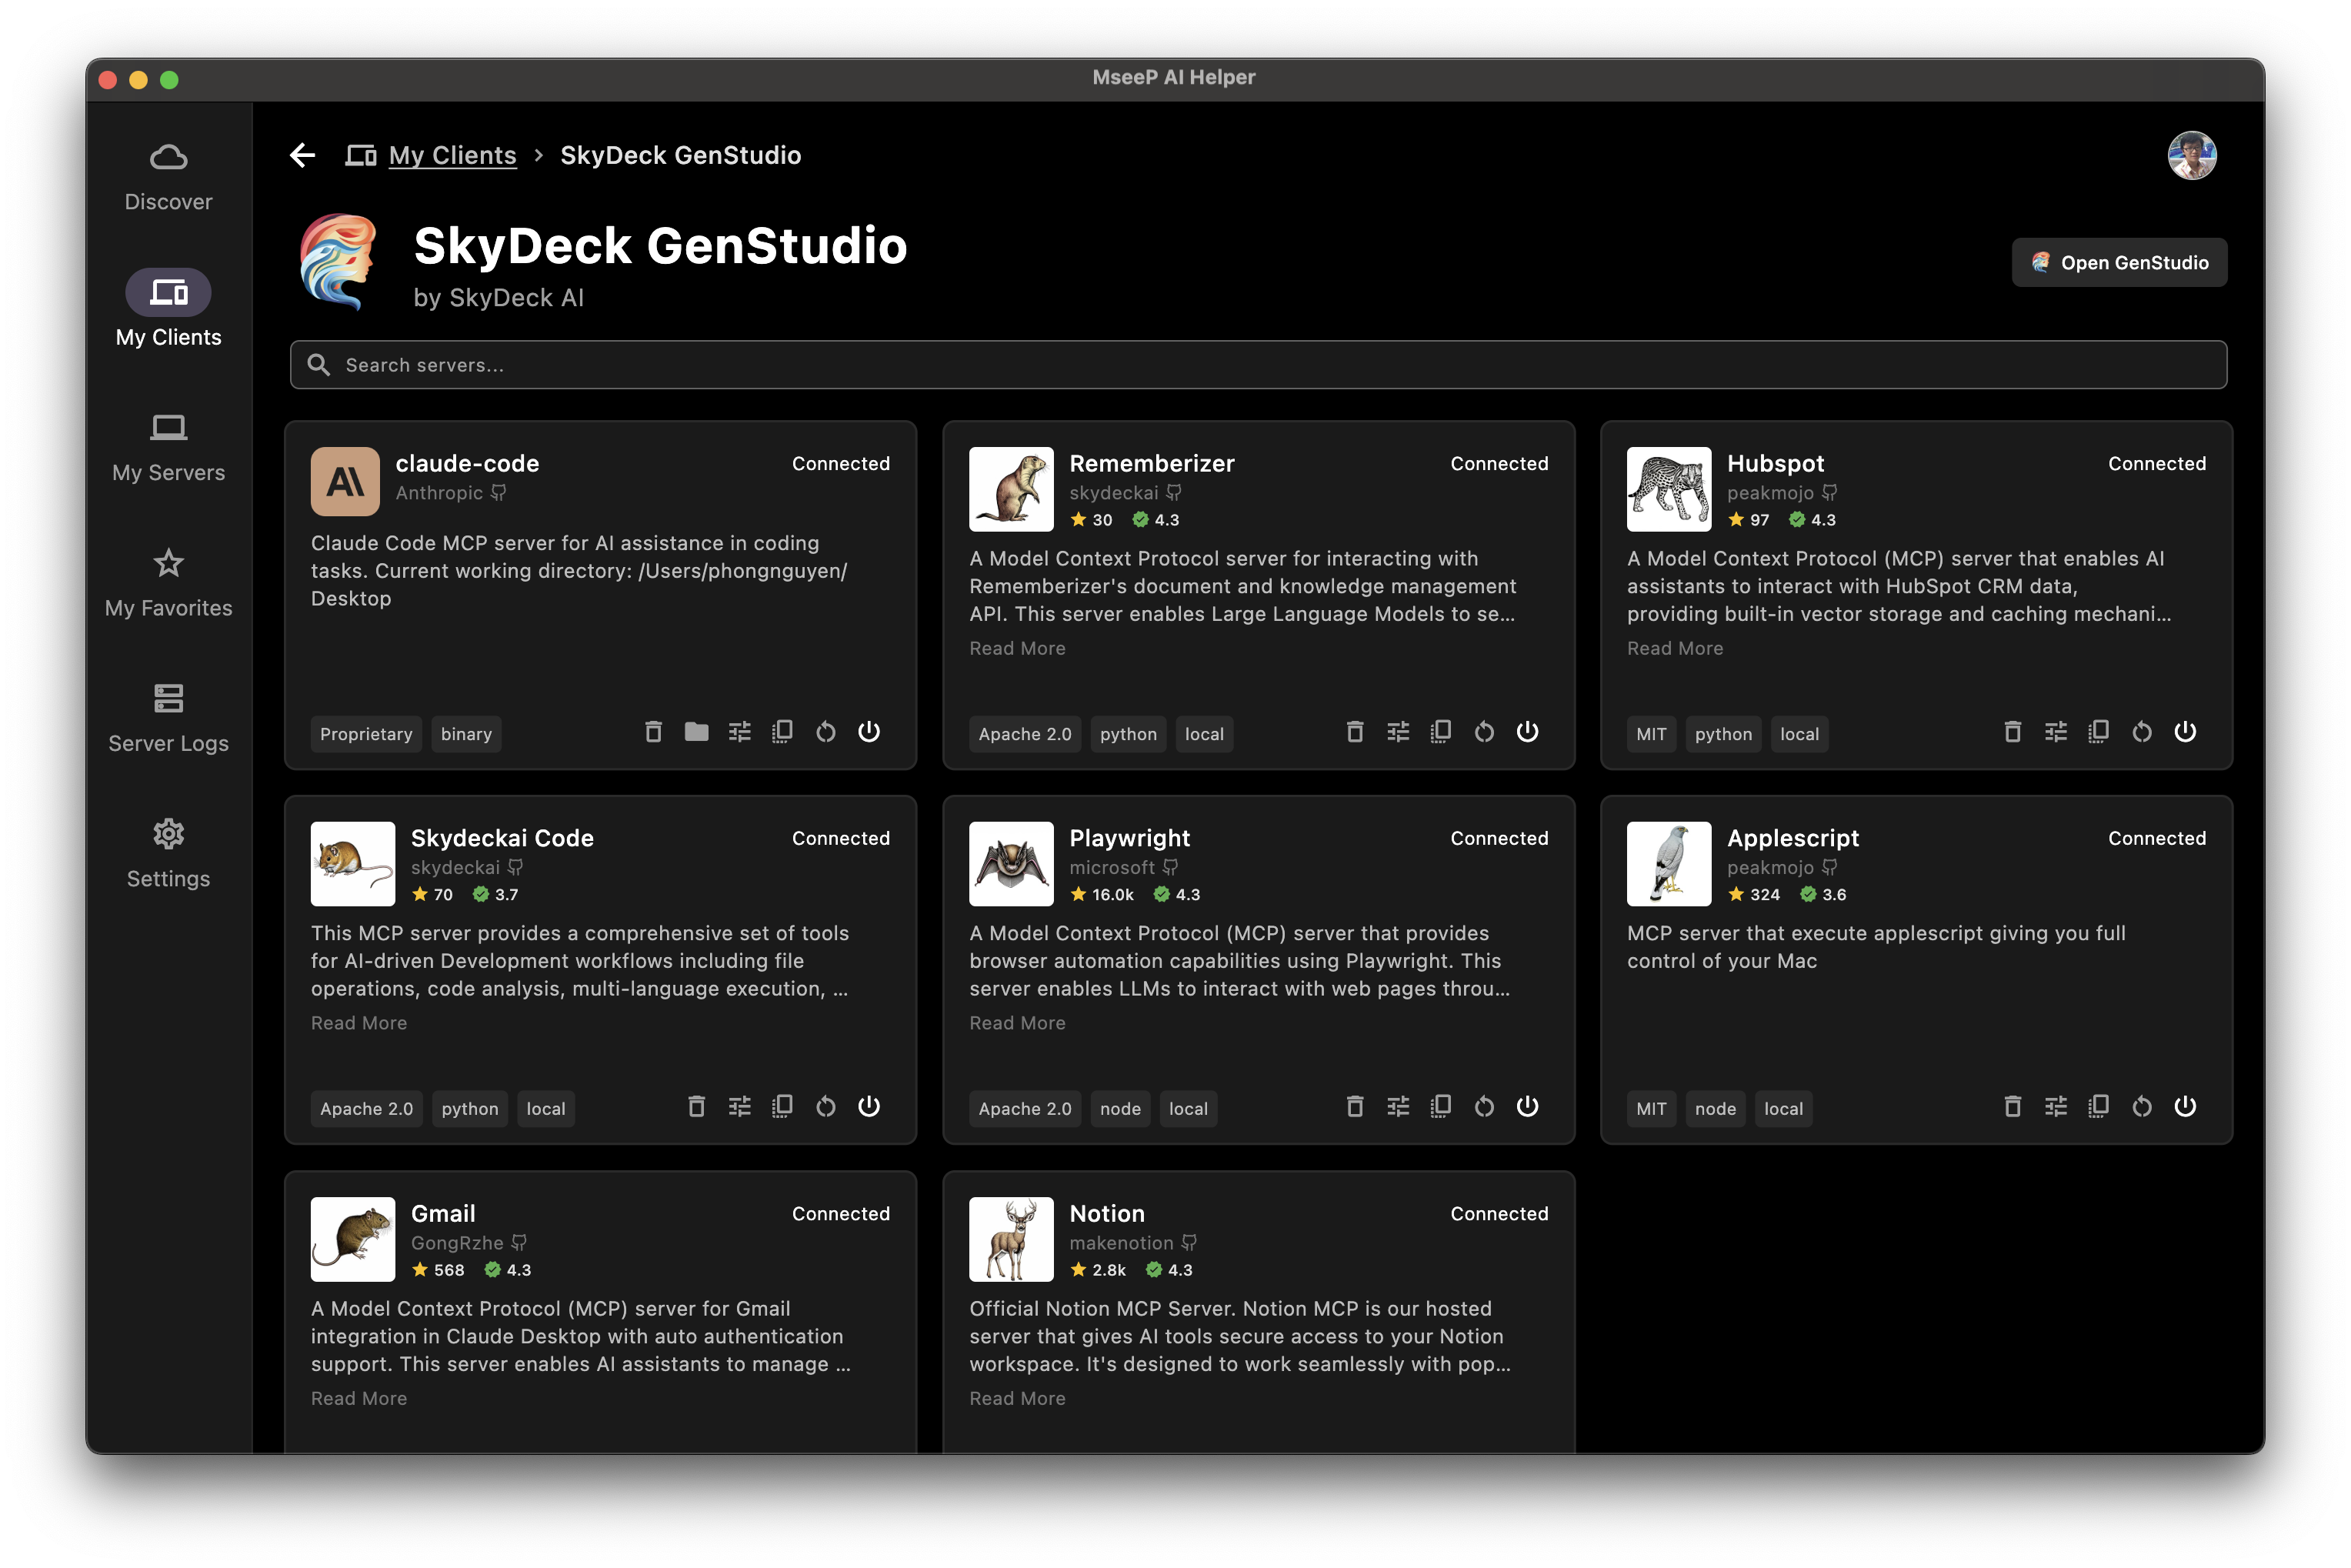Turn off the claude-code server

point(868,732)
